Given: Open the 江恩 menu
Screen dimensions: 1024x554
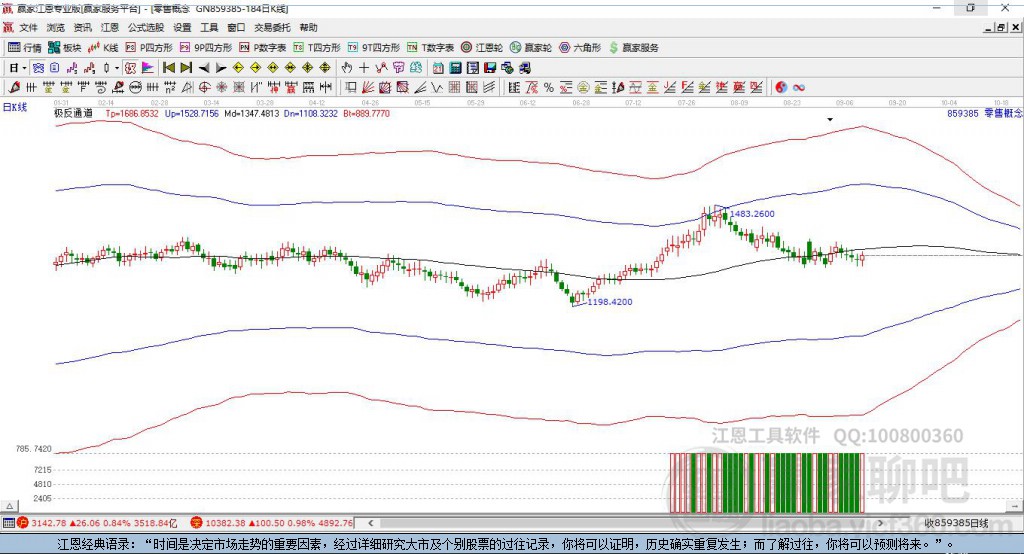Looking at the screenshot, I should point(110,27).
